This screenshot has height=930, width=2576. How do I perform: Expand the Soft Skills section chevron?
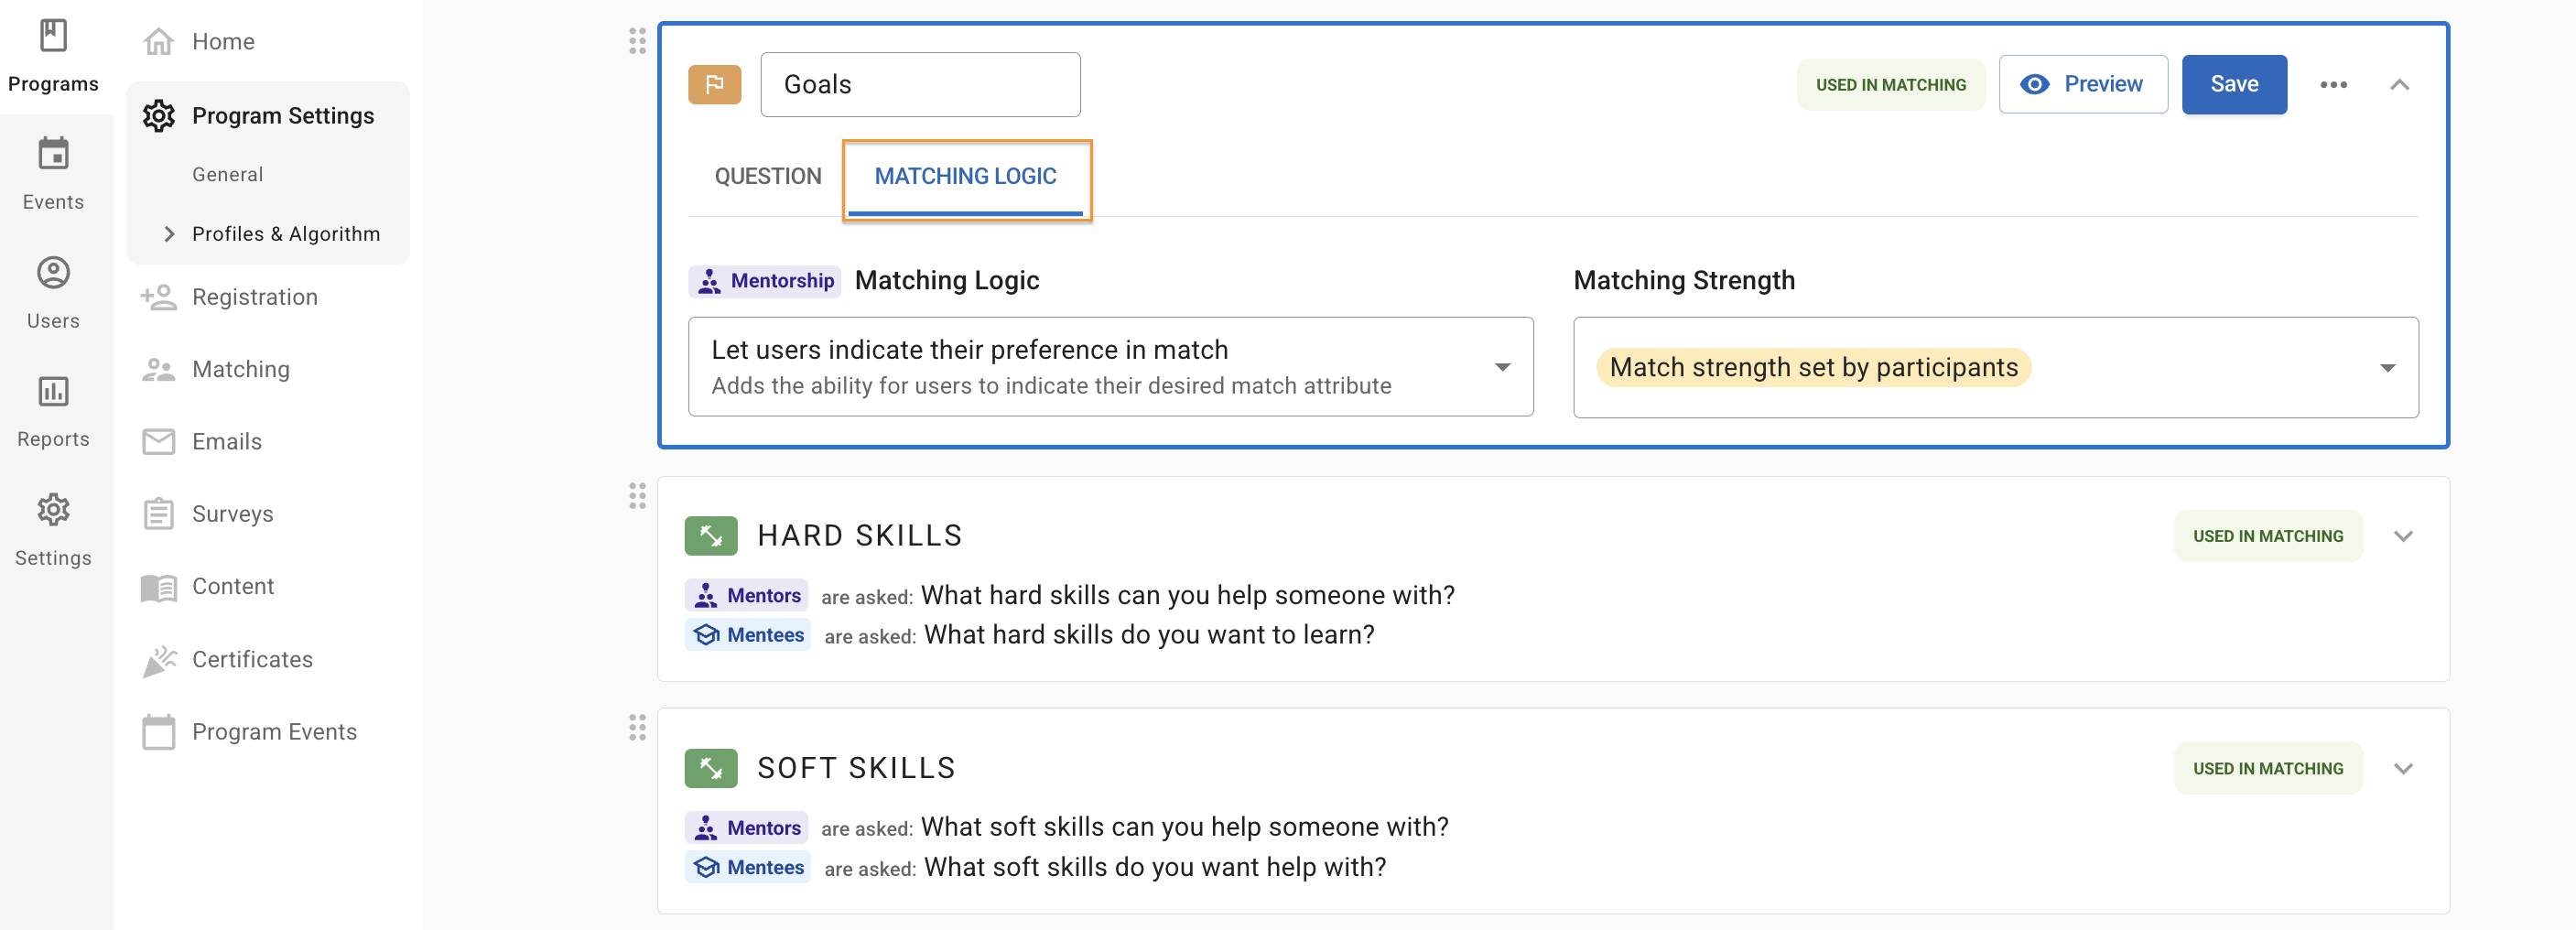click(x=2403, y=768)
